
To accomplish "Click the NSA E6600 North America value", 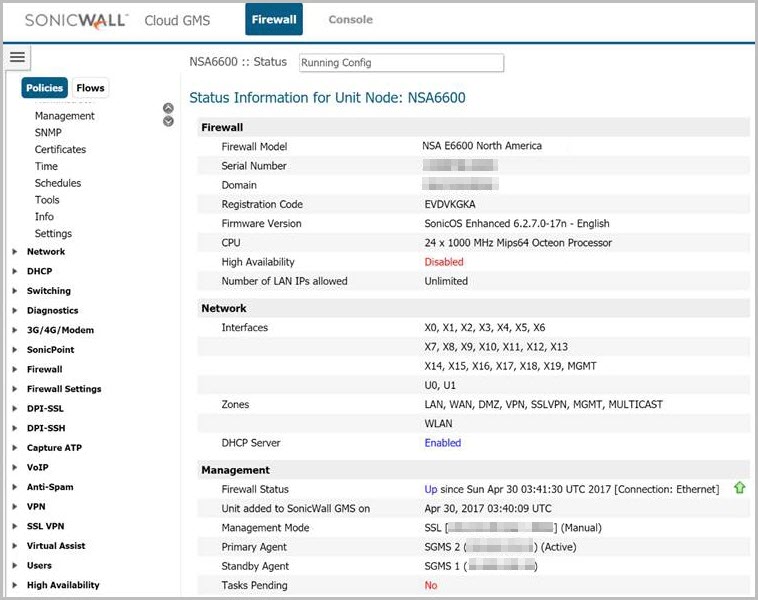I will click(x=482, y=146).
